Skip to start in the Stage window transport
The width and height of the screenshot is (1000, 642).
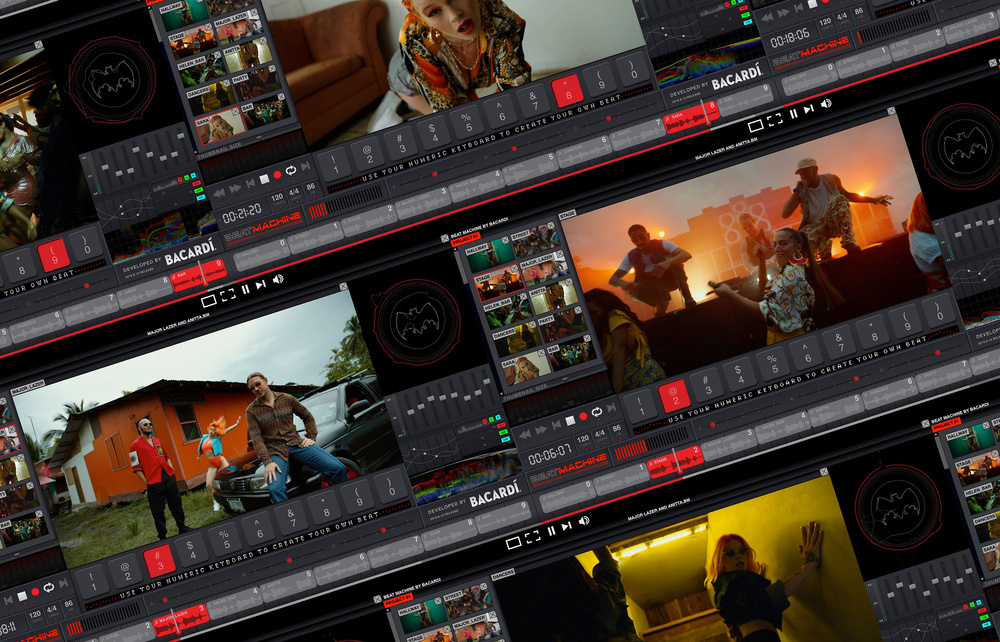tap(555, 426)
